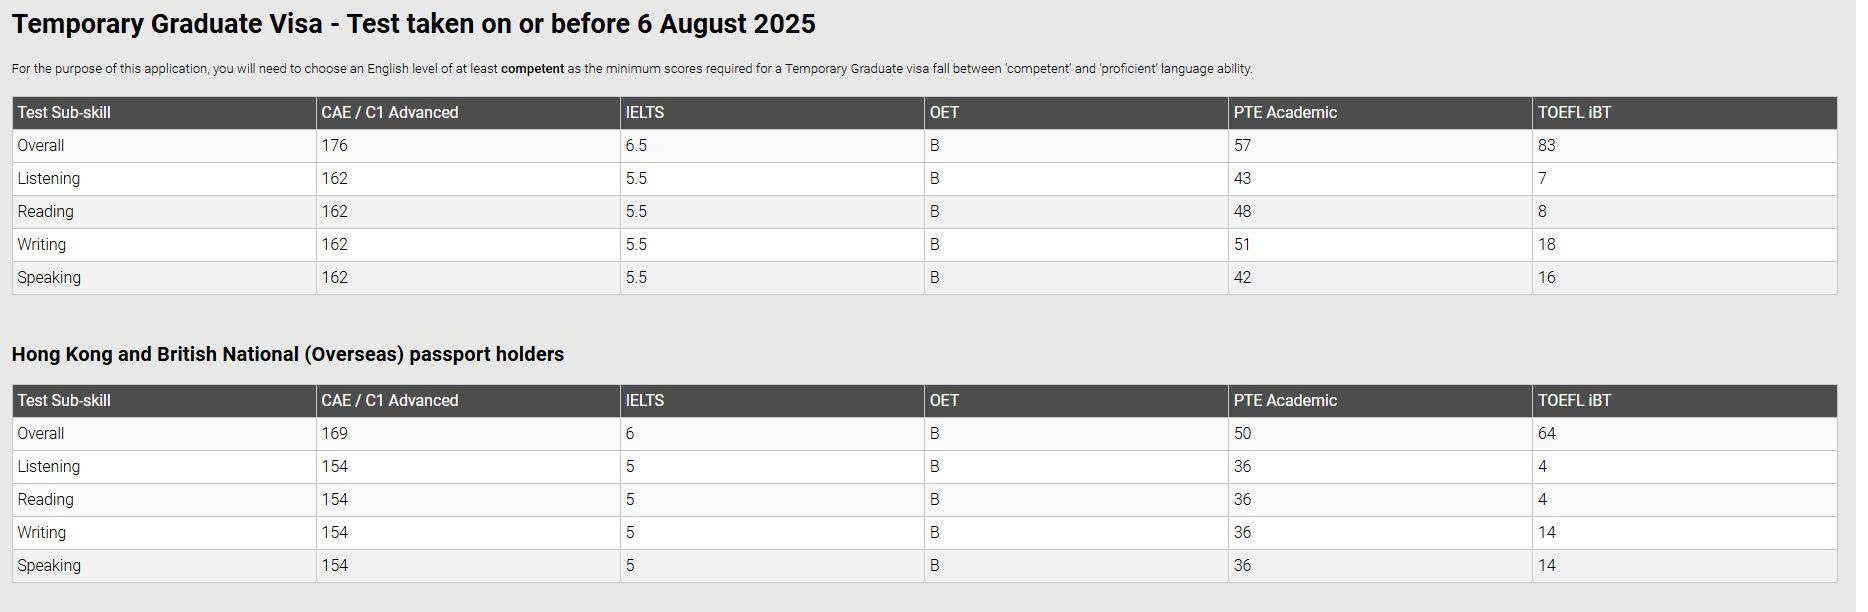Click the Temporary Graduate Visa page heading
1868x612 pixels.
coord(413,24)
